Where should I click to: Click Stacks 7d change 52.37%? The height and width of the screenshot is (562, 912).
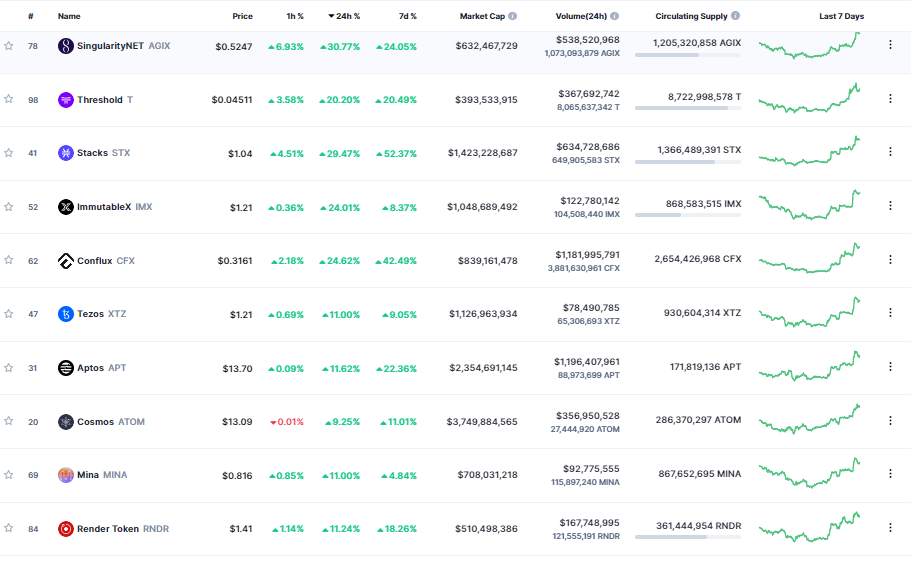click(x=396, y=154)
